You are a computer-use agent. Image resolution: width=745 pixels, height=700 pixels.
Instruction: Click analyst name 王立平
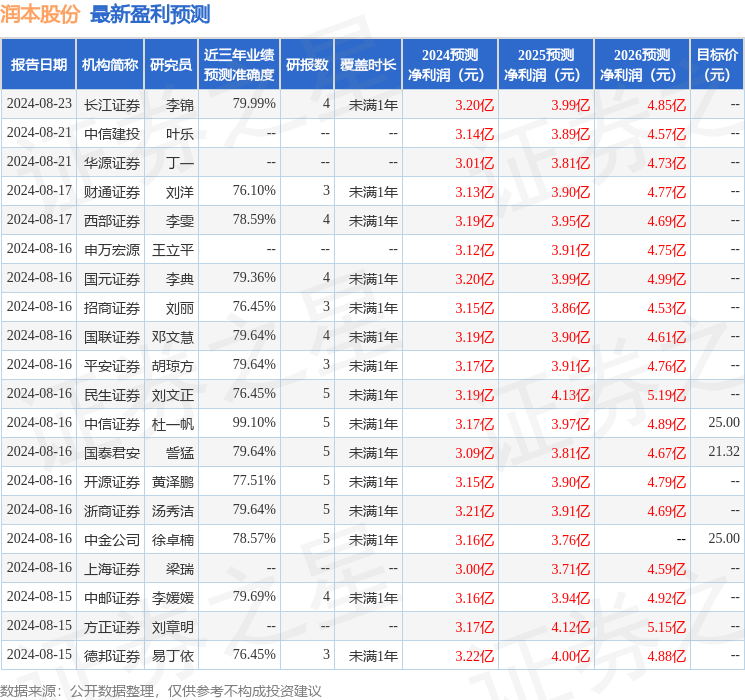[172, 250]
